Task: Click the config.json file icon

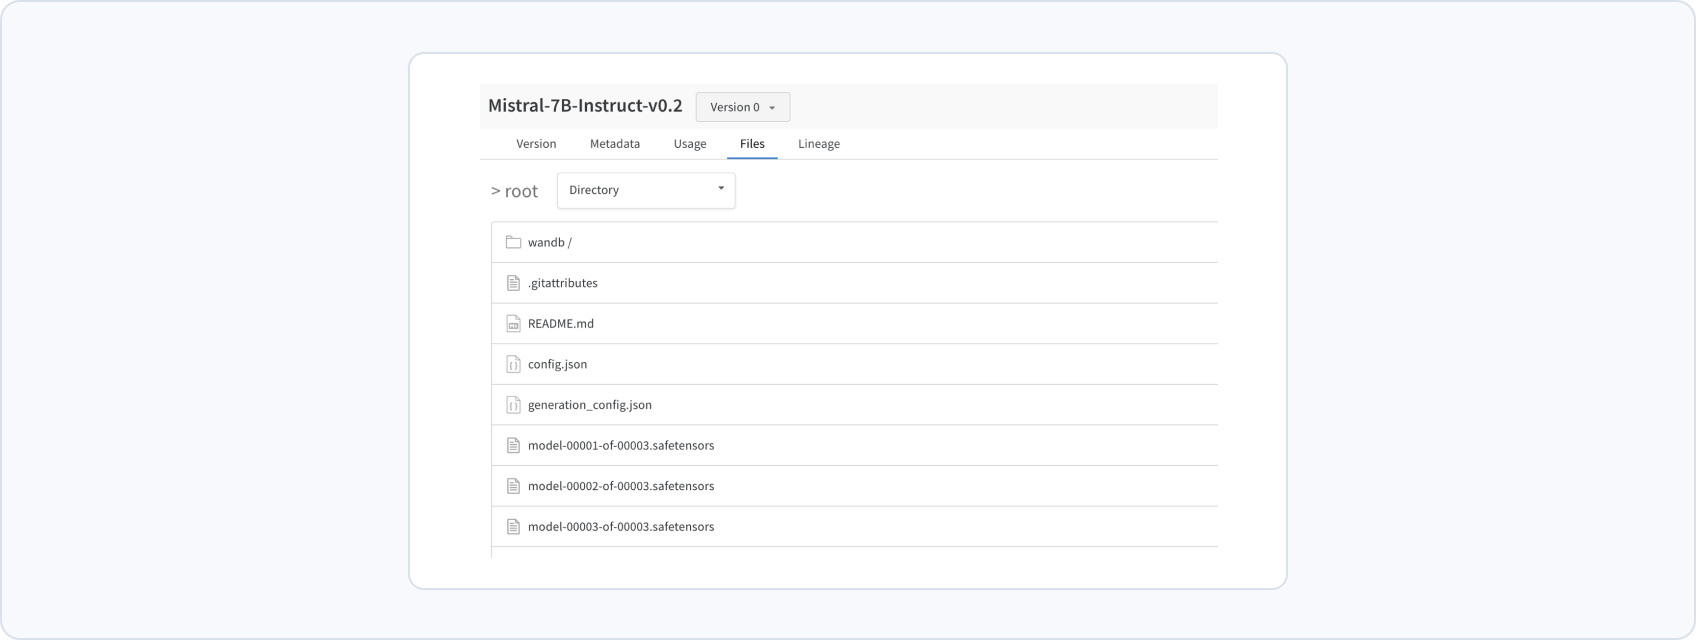Action: (513, 364)
